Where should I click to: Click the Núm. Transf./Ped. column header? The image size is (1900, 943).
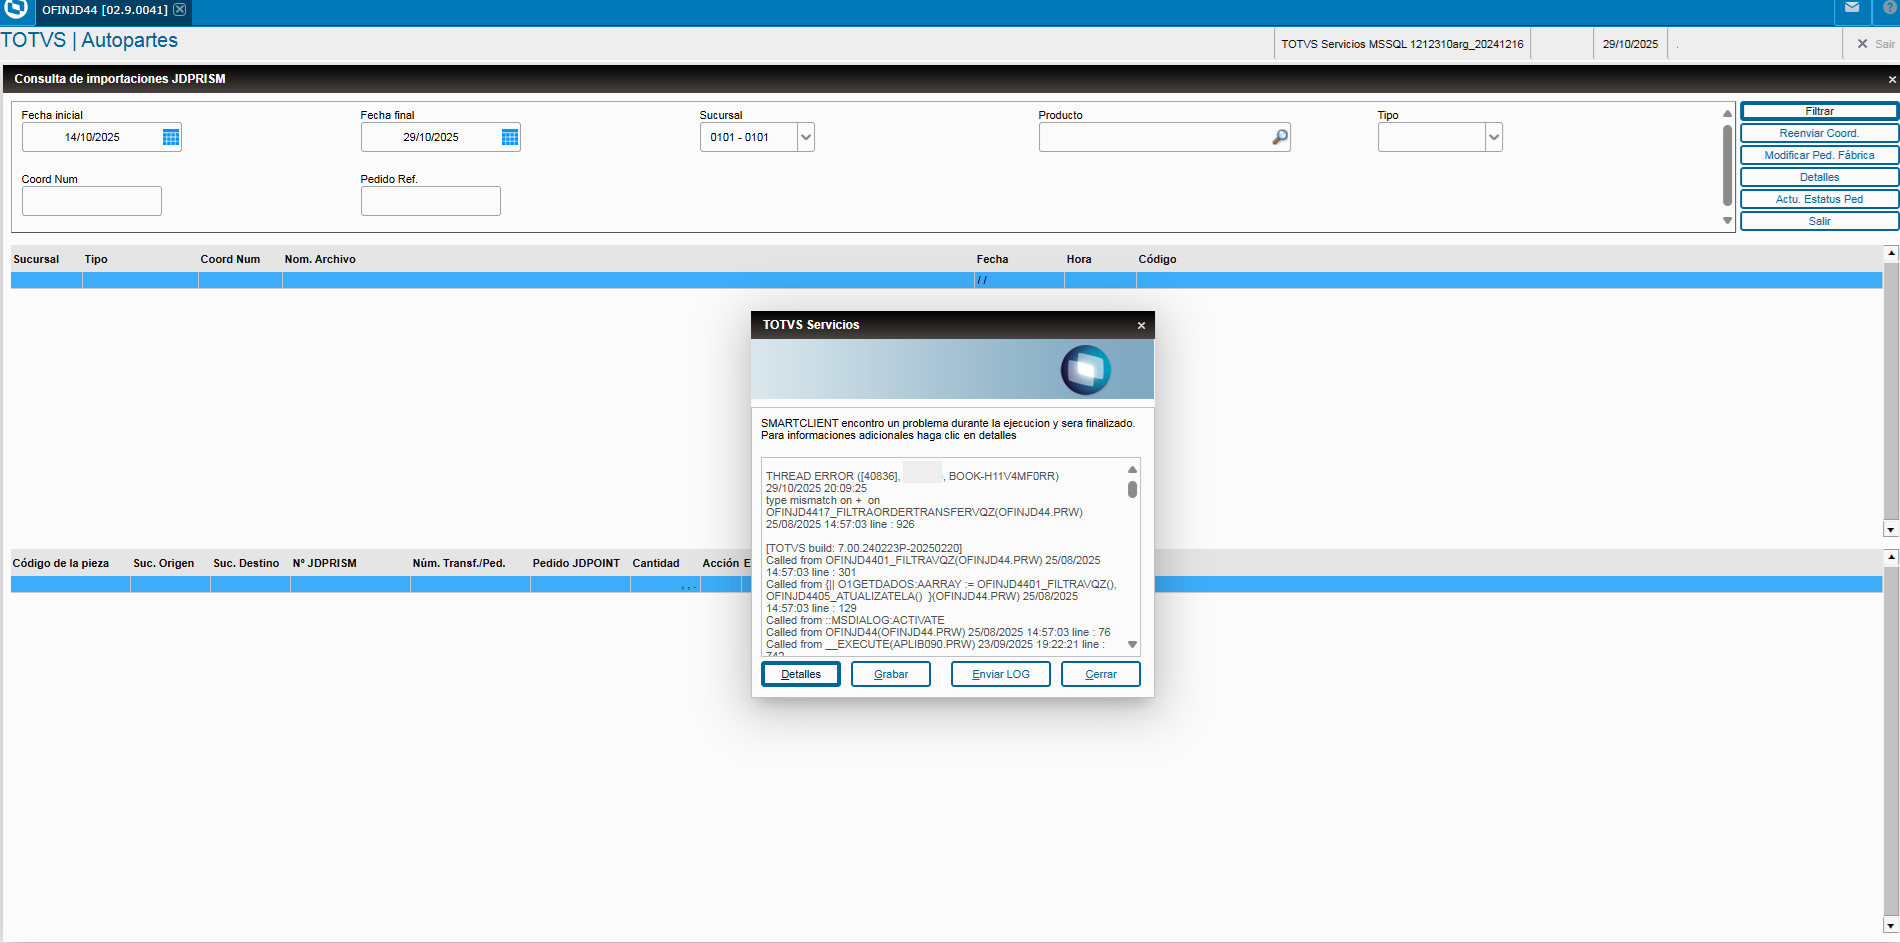click(x=459, y=563)
